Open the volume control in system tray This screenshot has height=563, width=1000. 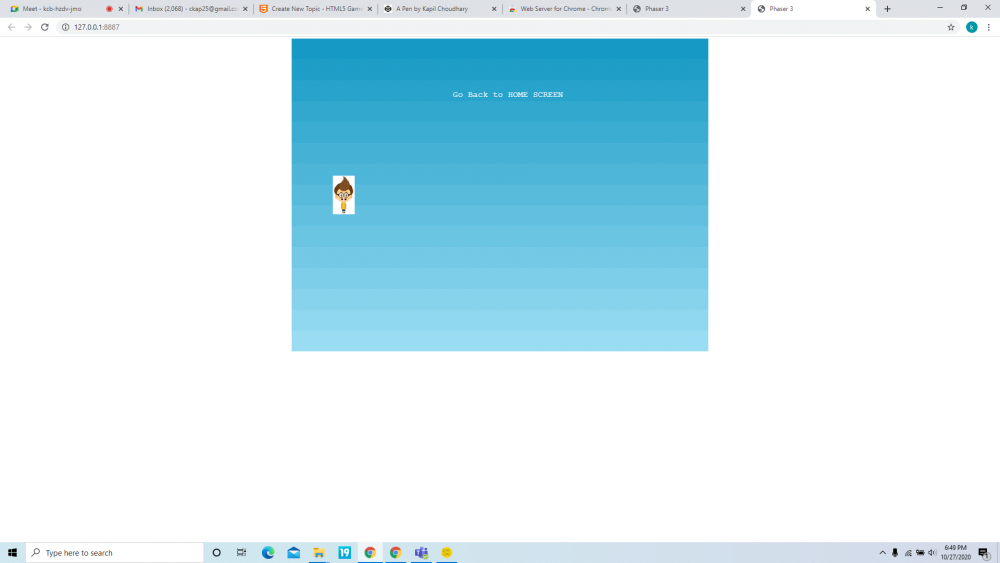(932, 553)
